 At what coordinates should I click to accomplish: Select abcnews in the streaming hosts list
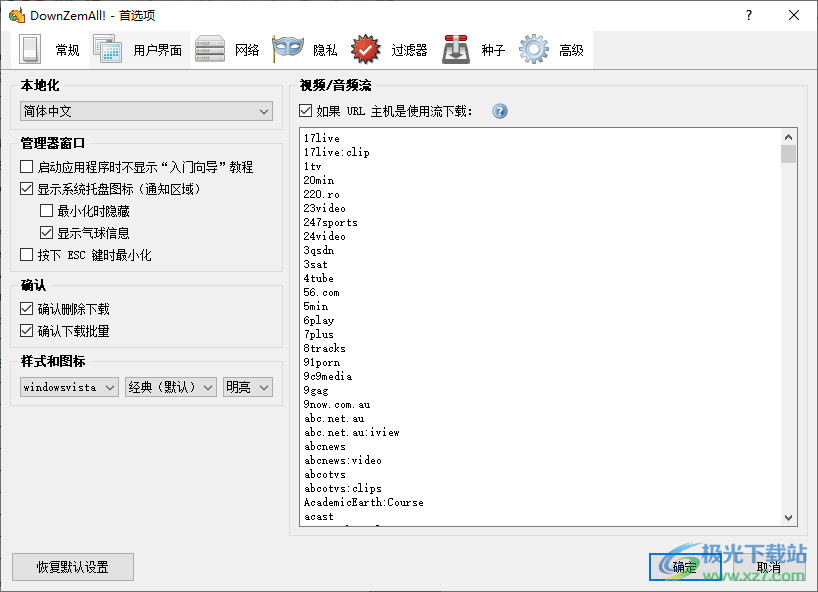pos(327,446)
